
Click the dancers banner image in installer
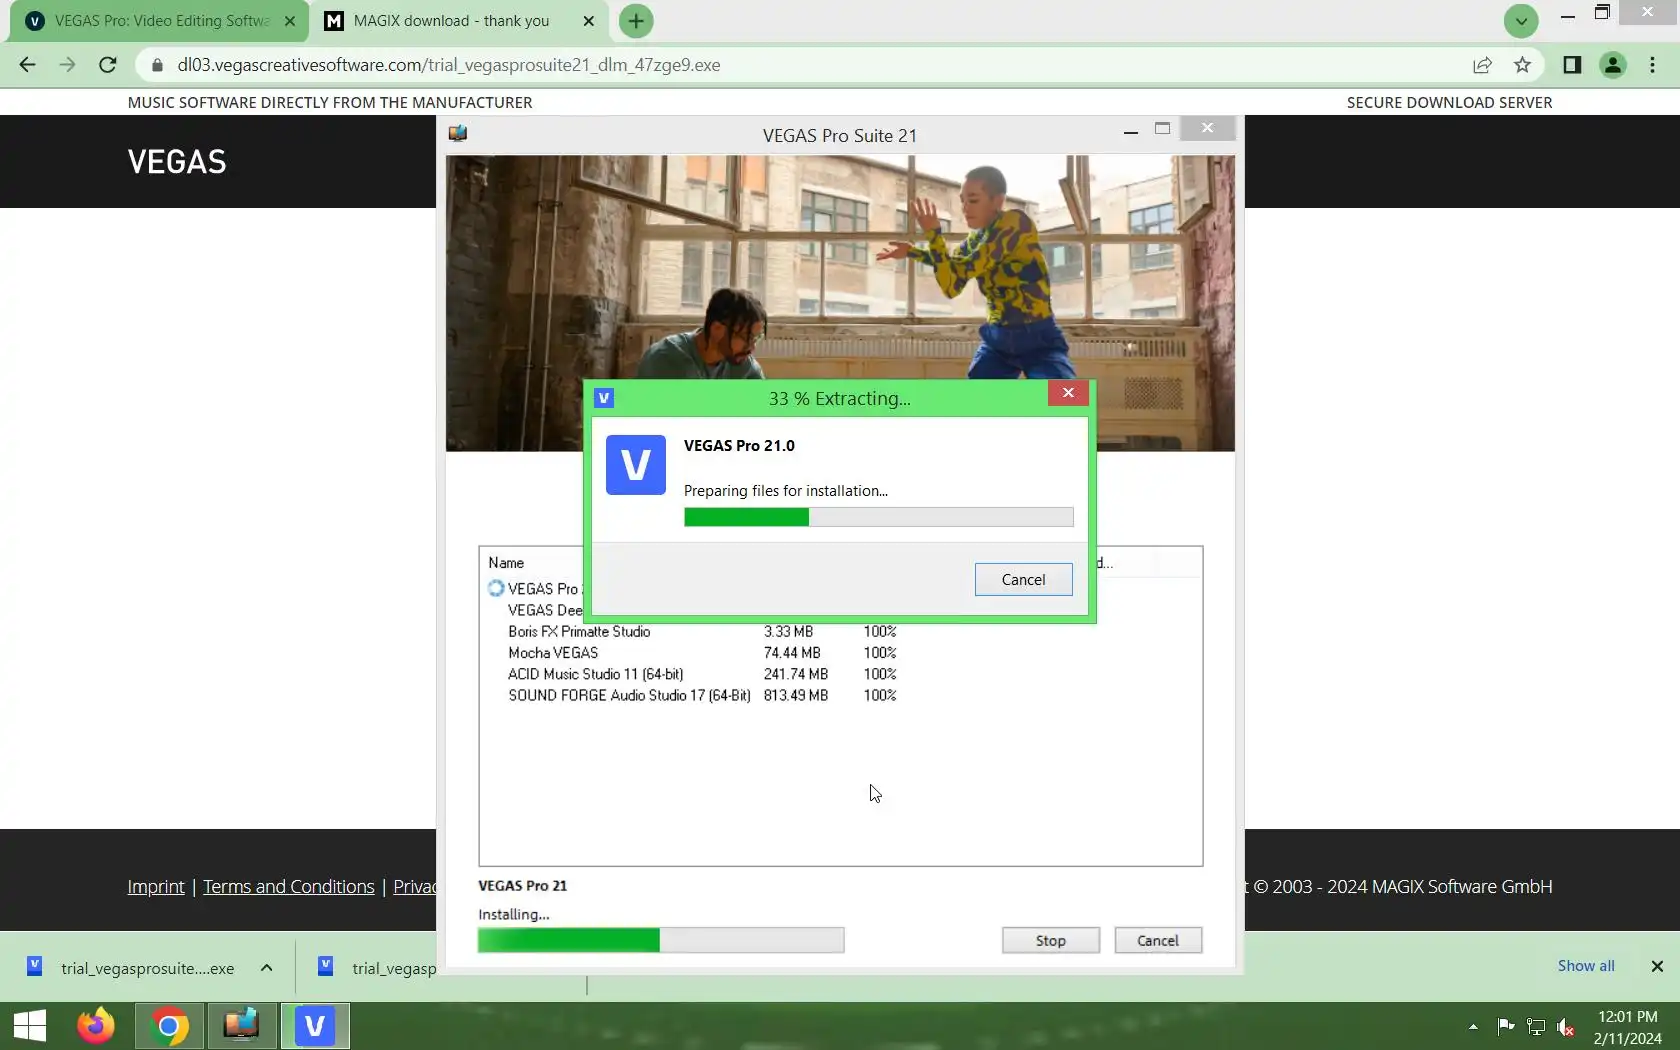840,267
